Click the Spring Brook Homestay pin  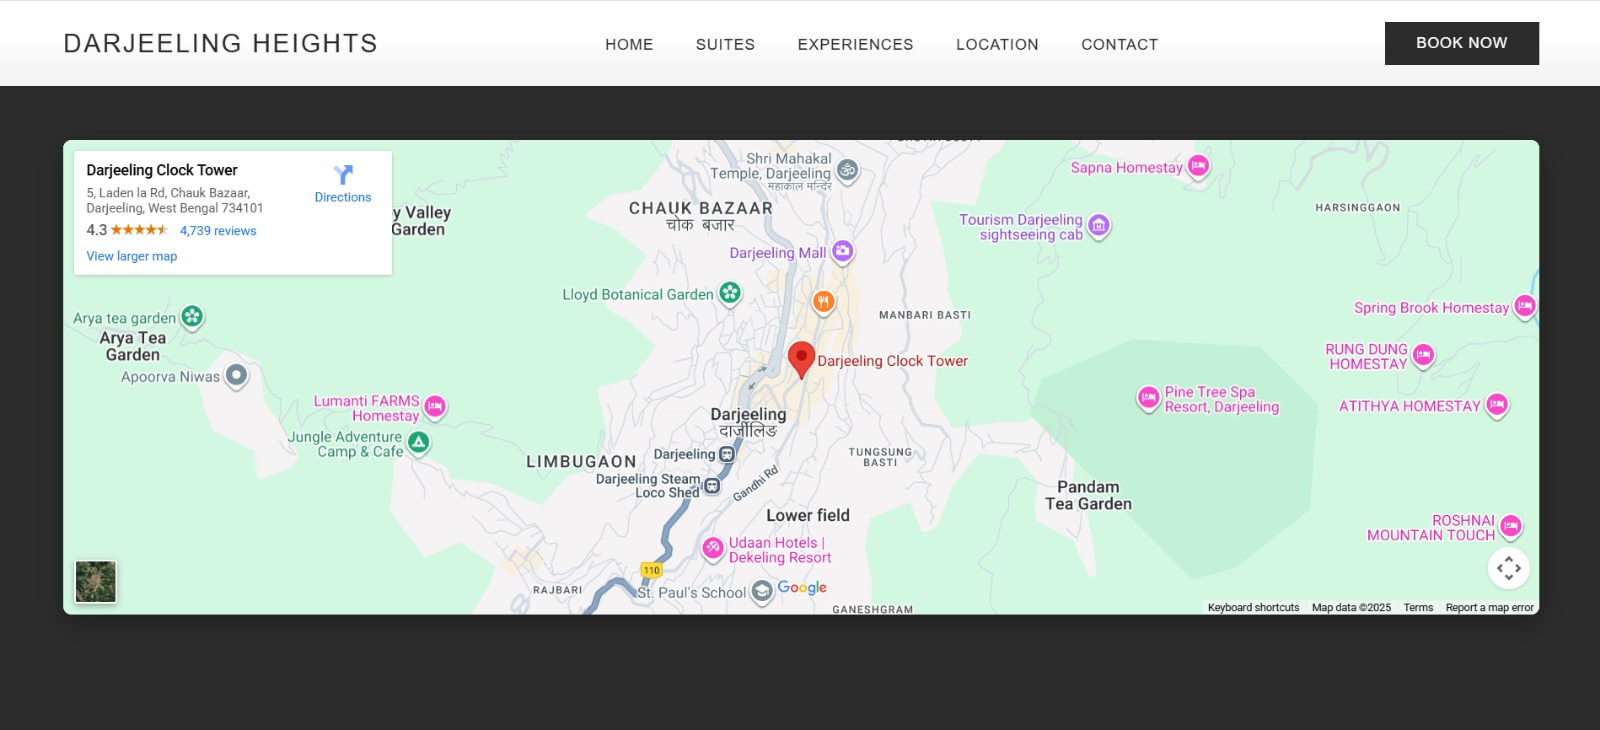click(x=1524, y=307)
